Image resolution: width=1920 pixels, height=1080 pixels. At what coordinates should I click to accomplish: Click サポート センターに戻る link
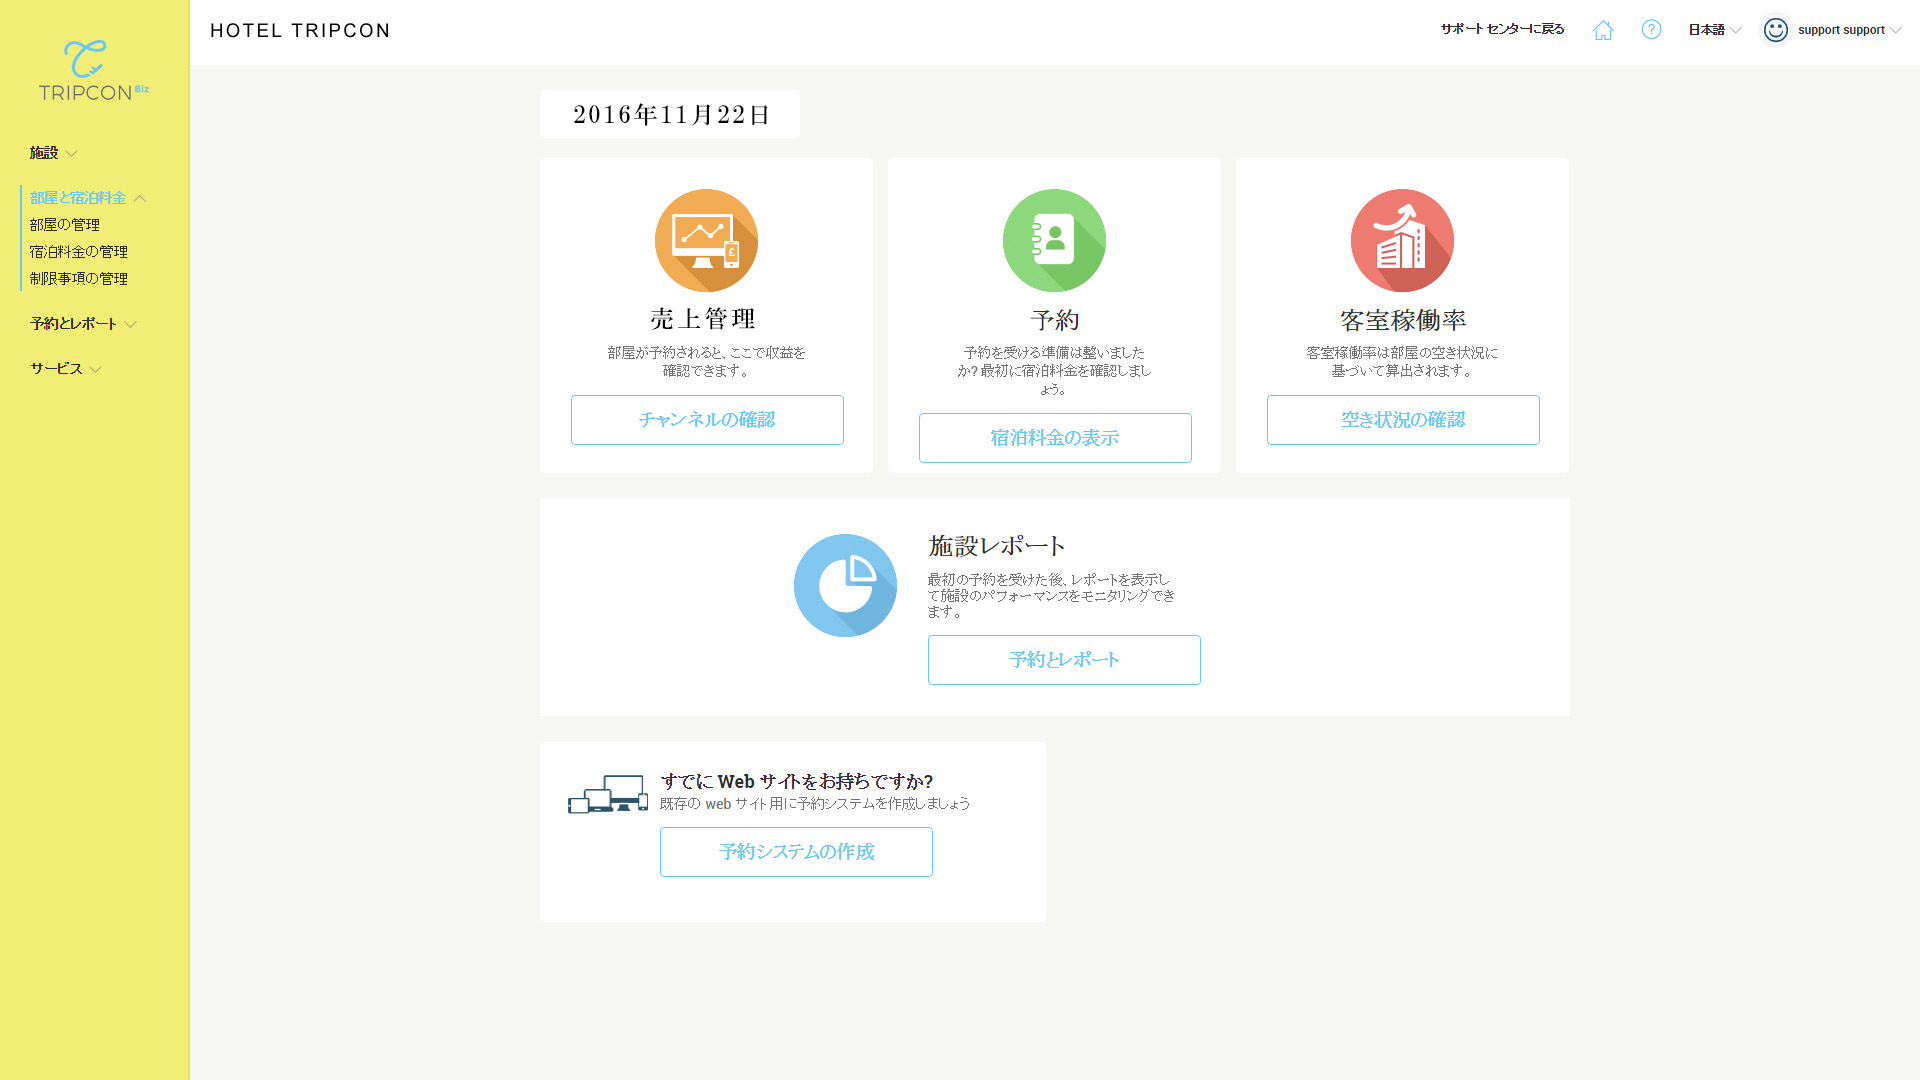pos(1502,30)
